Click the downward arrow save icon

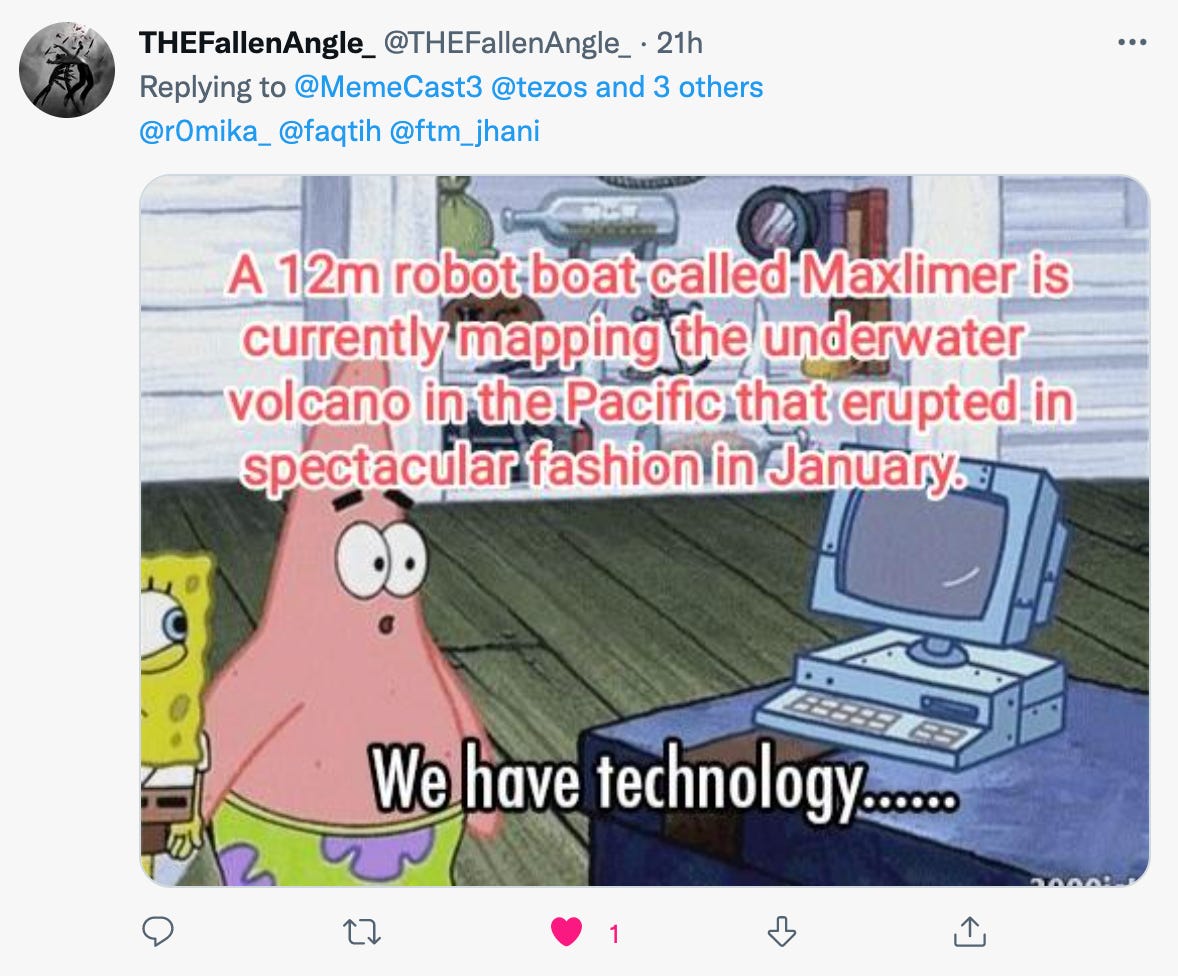tap(781, 932)
